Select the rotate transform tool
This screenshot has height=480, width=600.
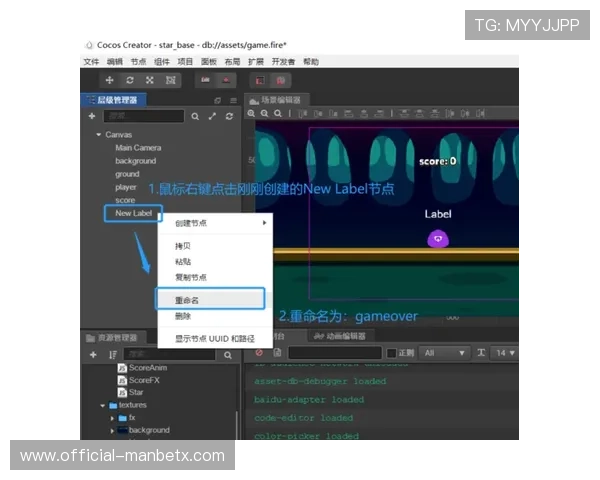129,80
